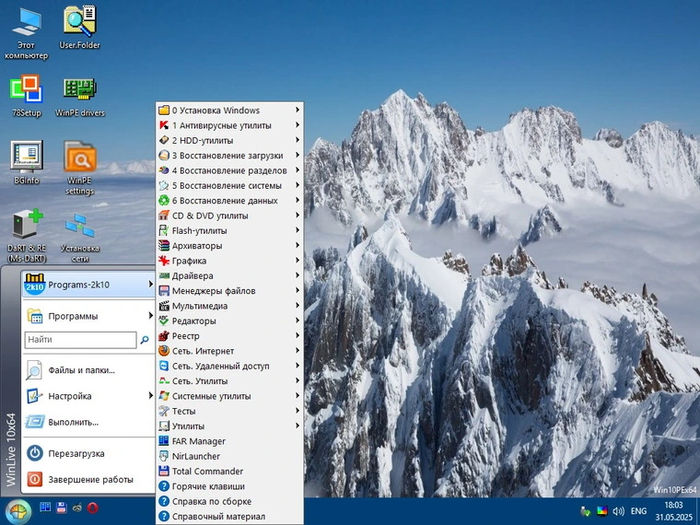The height and width of the screenshot is (525, 700).
Task: Click the volume speaker tray icon
Action: pos(617,511)
